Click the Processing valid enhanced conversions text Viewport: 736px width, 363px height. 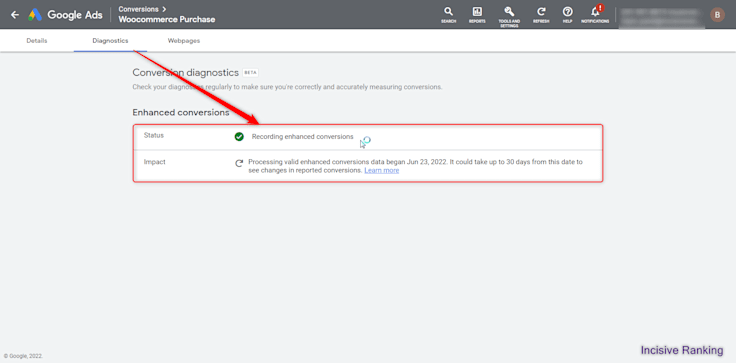(x=415, y=166)
